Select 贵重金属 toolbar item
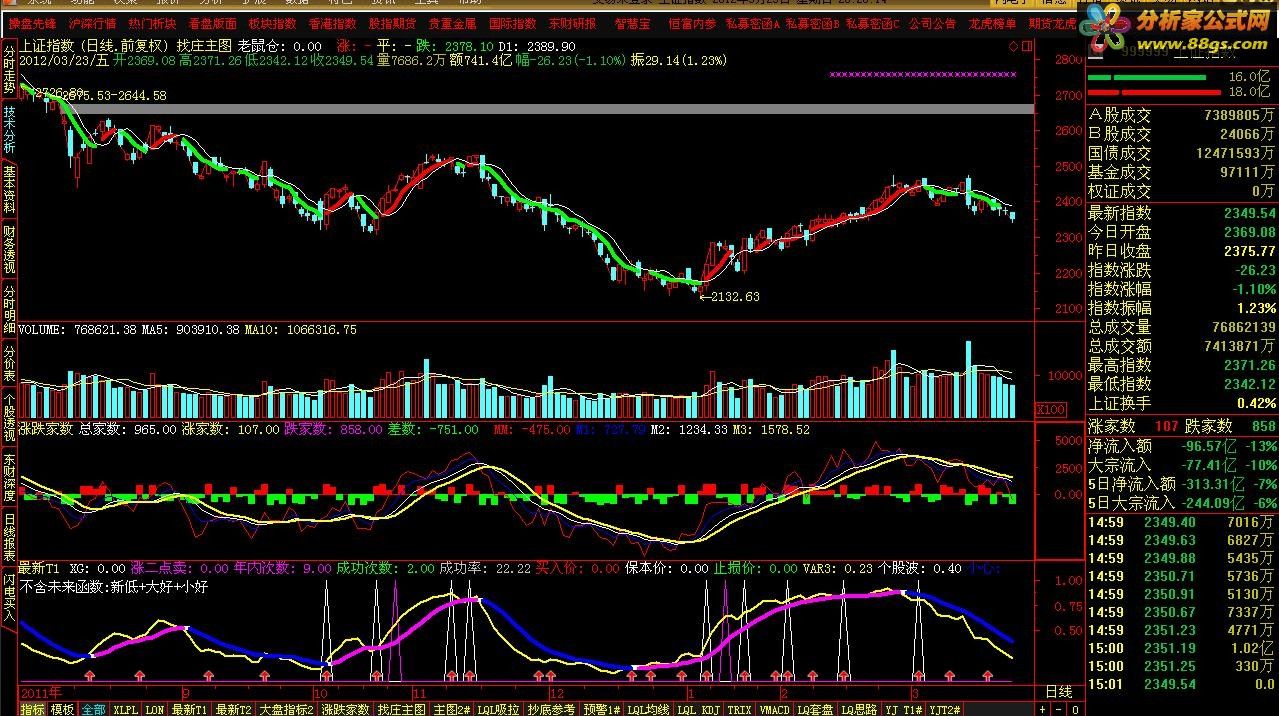 (452, 23)
